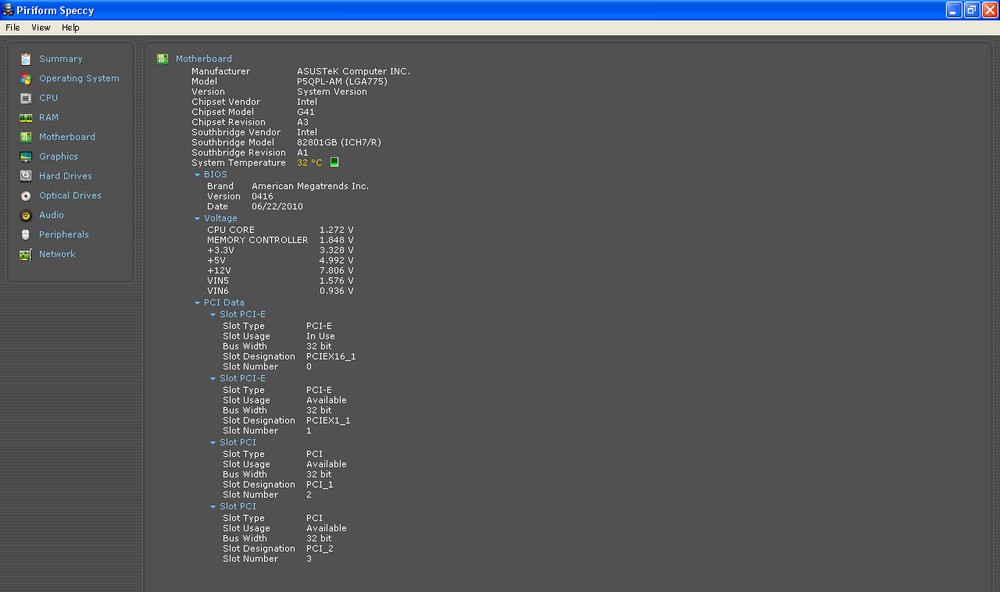Click the MEMORY CONTROLLER voltage label
Viewport: 1000px width, 592px height.
pos(258,240)
